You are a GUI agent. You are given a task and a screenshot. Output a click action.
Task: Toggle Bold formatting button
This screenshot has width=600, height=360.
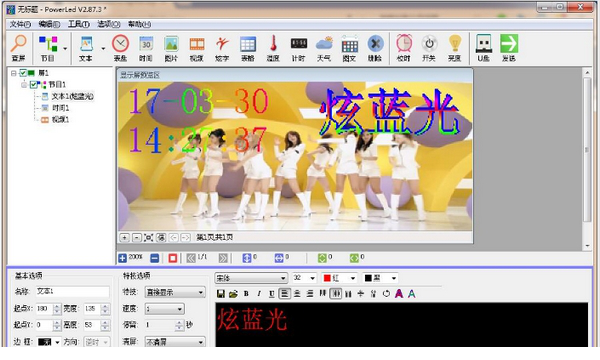(x=246, y=294)
